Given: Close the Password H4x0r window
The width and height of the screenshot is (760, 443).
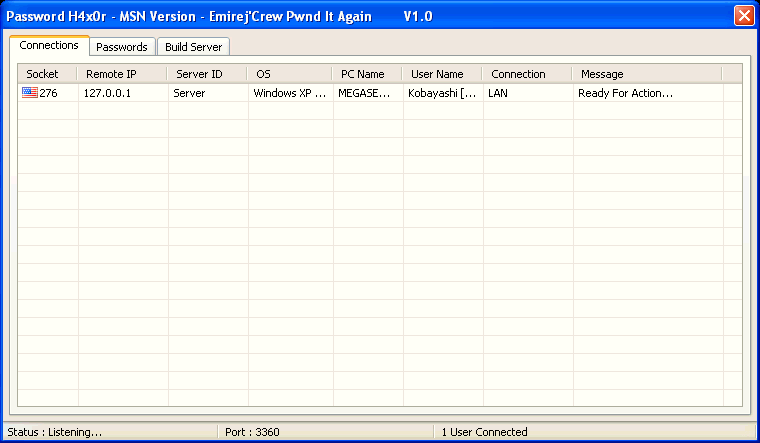Looking at the screenshot, I should [743, 16].
